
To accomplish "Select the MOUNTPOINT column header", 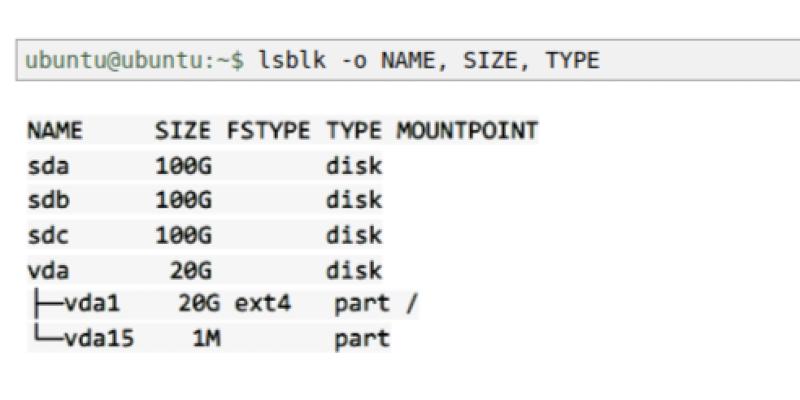I will (467, 131).
